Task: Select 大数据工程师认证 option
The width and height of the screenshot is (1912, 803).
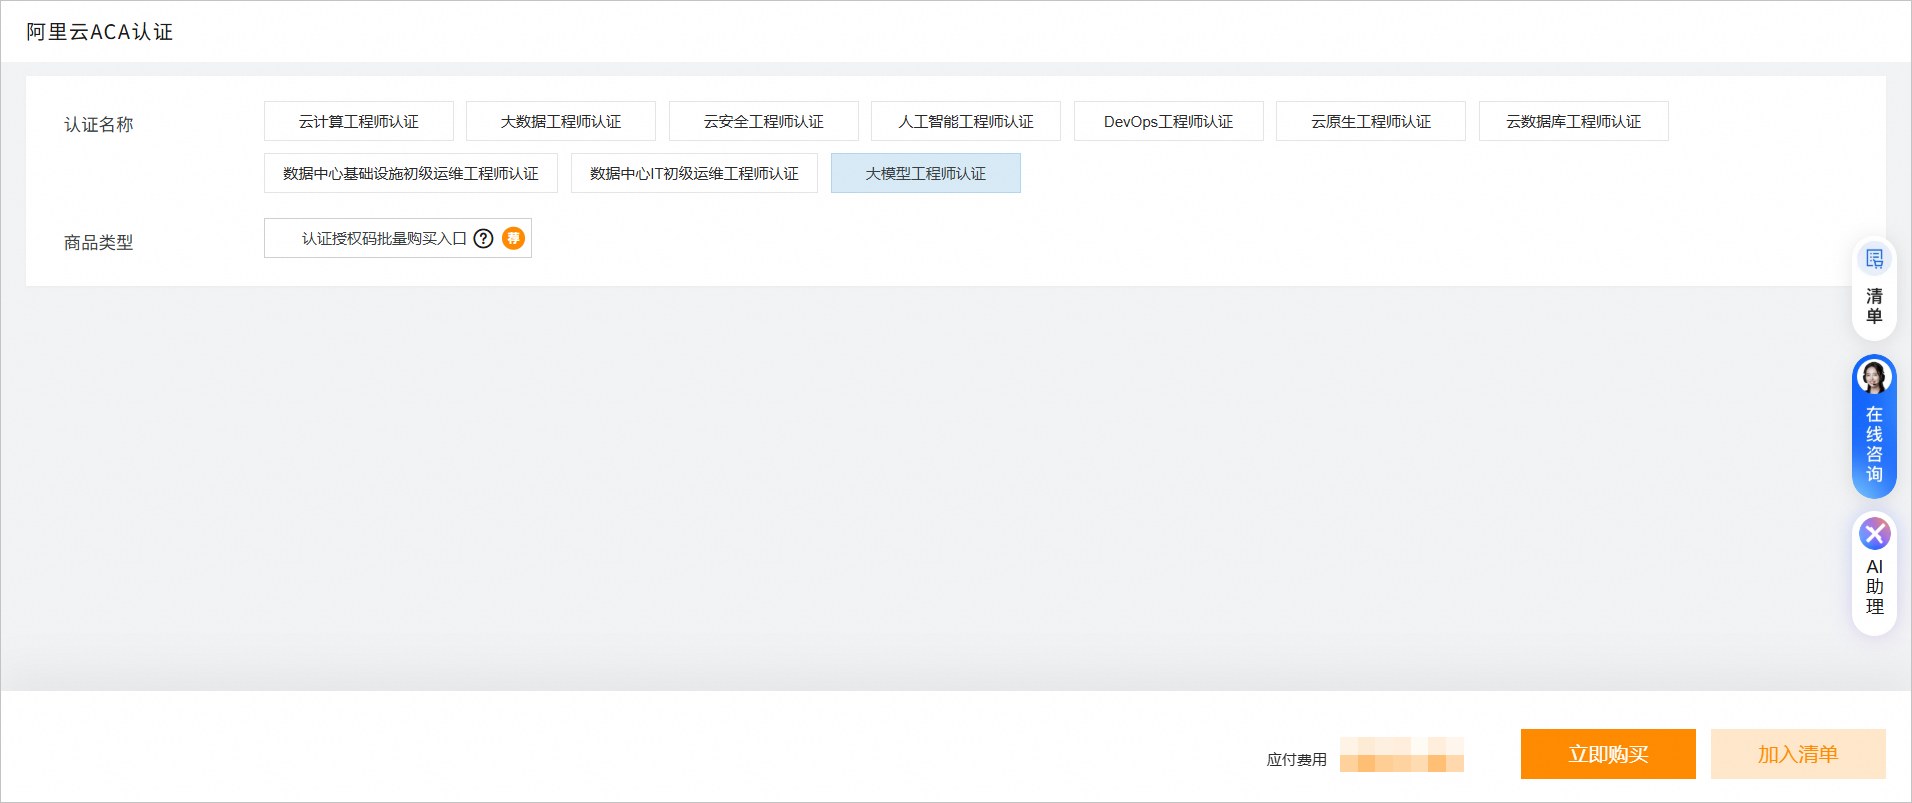Action: click(561, 121)
